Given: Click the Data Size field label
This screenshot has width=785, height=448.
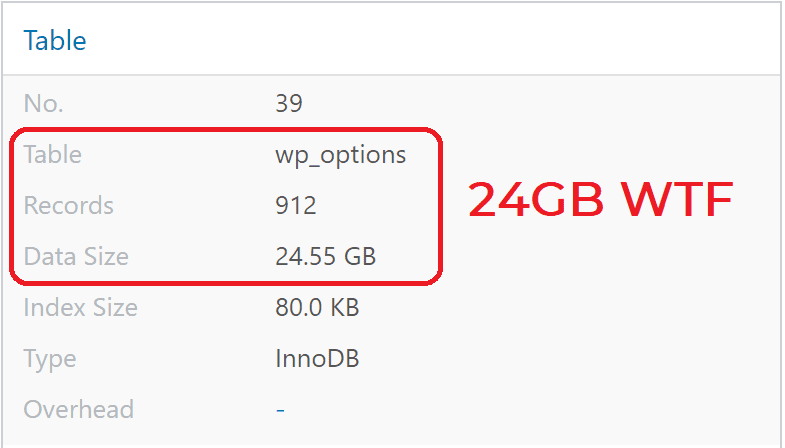Looking at the screenshot, I should click(76, 256).
